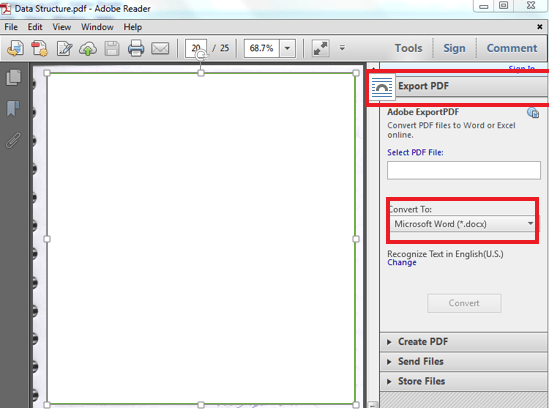The image size is (549, 411).
Task: Switch to the Tools pane
Action: [408, 48]
